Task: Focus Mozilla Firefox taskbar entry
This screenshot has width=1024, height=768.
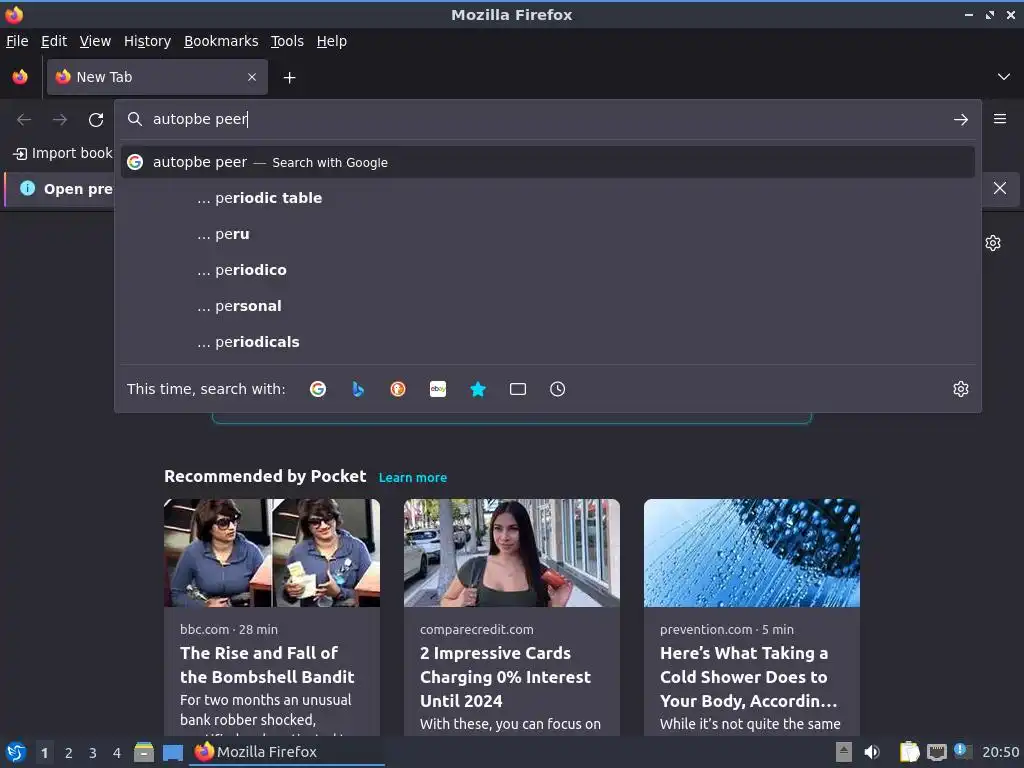Action: pos(288,752)
